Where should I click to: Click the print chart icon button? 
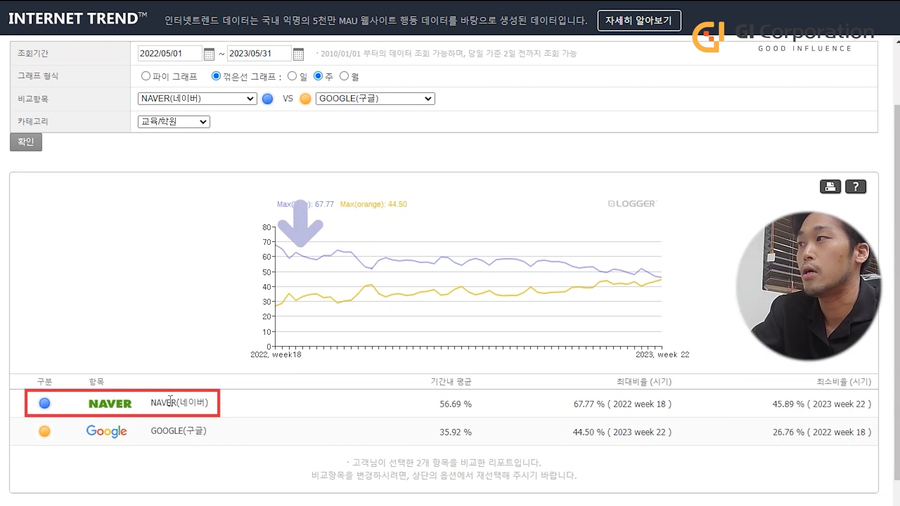tap(830, 186)
